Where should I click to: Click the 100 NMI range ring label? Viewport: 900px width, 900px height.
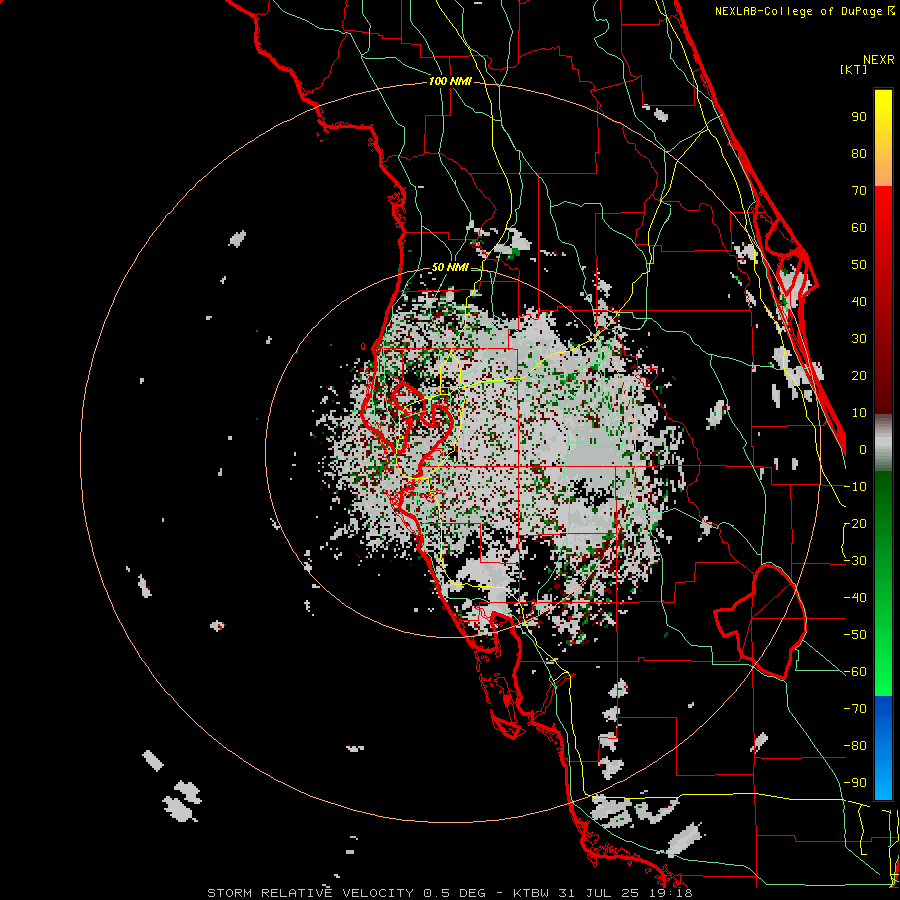click(x=450, y=82)
